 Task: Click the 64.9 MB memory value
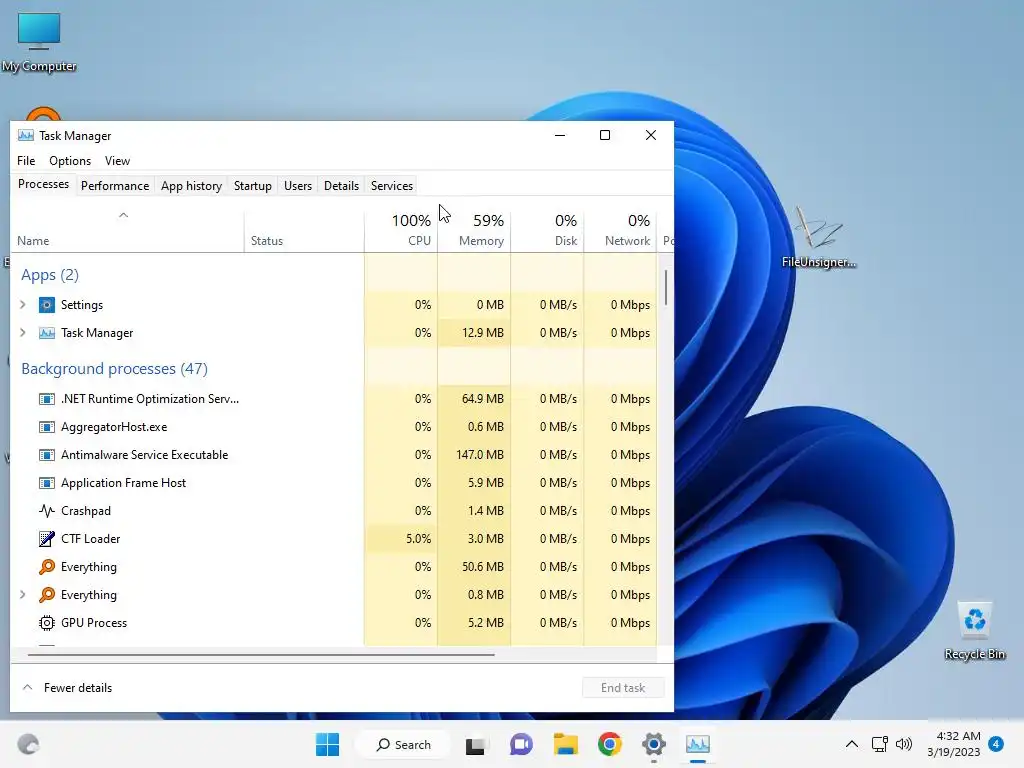pos(483,399)
